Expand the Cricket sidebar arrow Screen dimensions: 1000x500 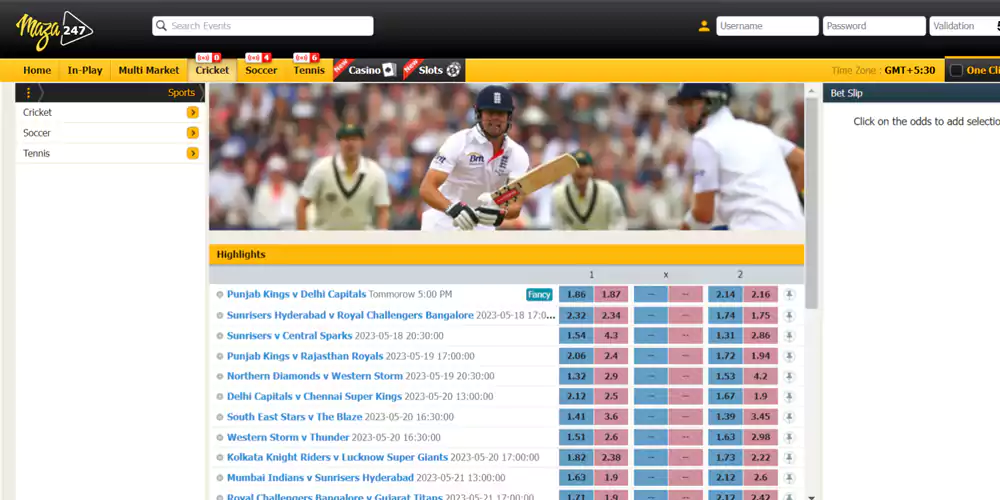193,112
